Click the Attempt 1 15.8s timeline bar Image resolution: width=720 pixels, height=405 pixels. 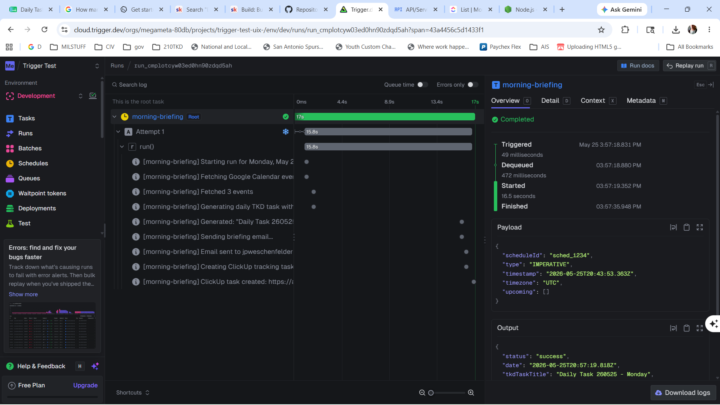click(x=388, y=132)
